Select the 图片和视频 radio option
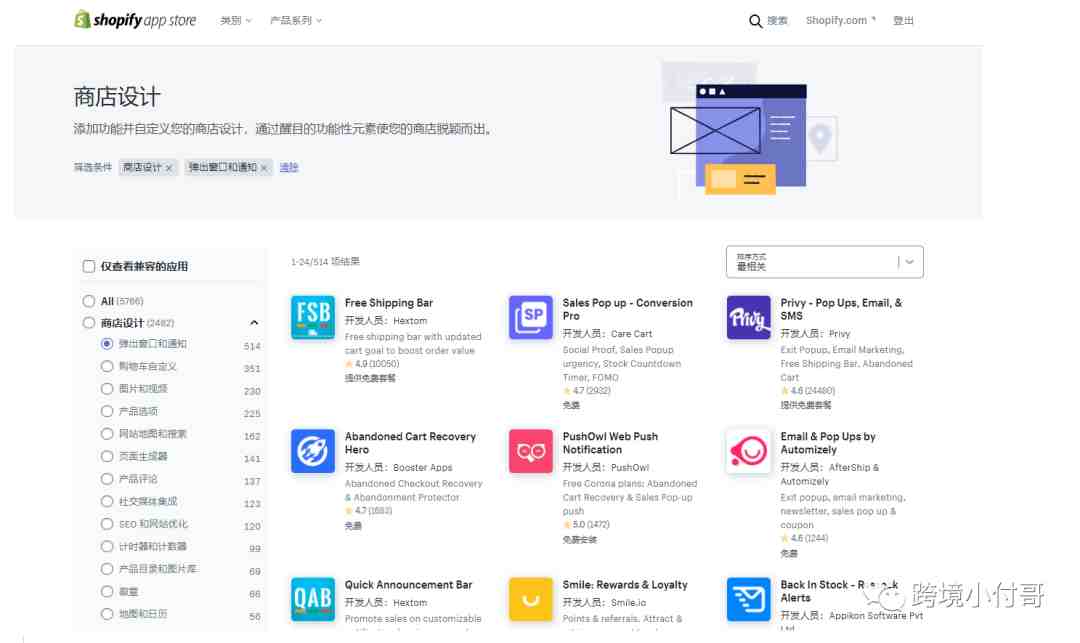This screenshot has height=643, width=1080. click(x=107, y=389)
